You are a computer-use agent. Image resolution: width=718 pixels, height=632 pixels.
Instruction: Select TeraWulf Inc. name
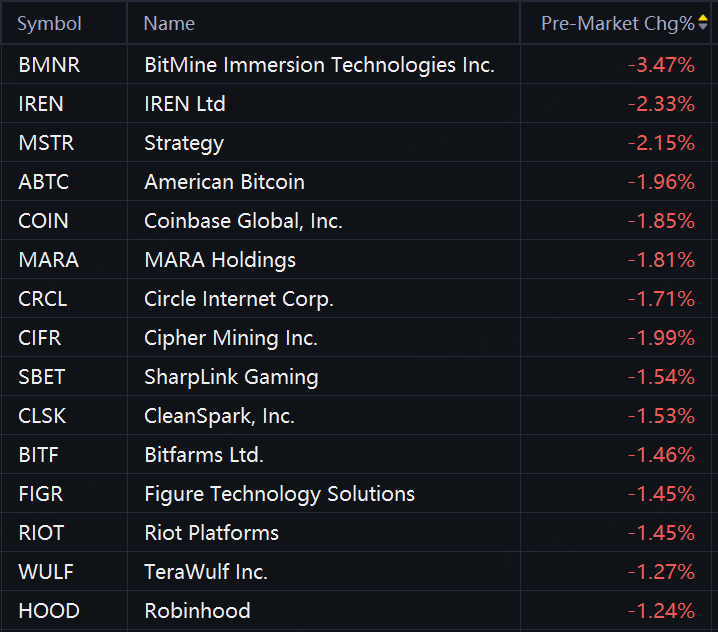coord(206,572)
